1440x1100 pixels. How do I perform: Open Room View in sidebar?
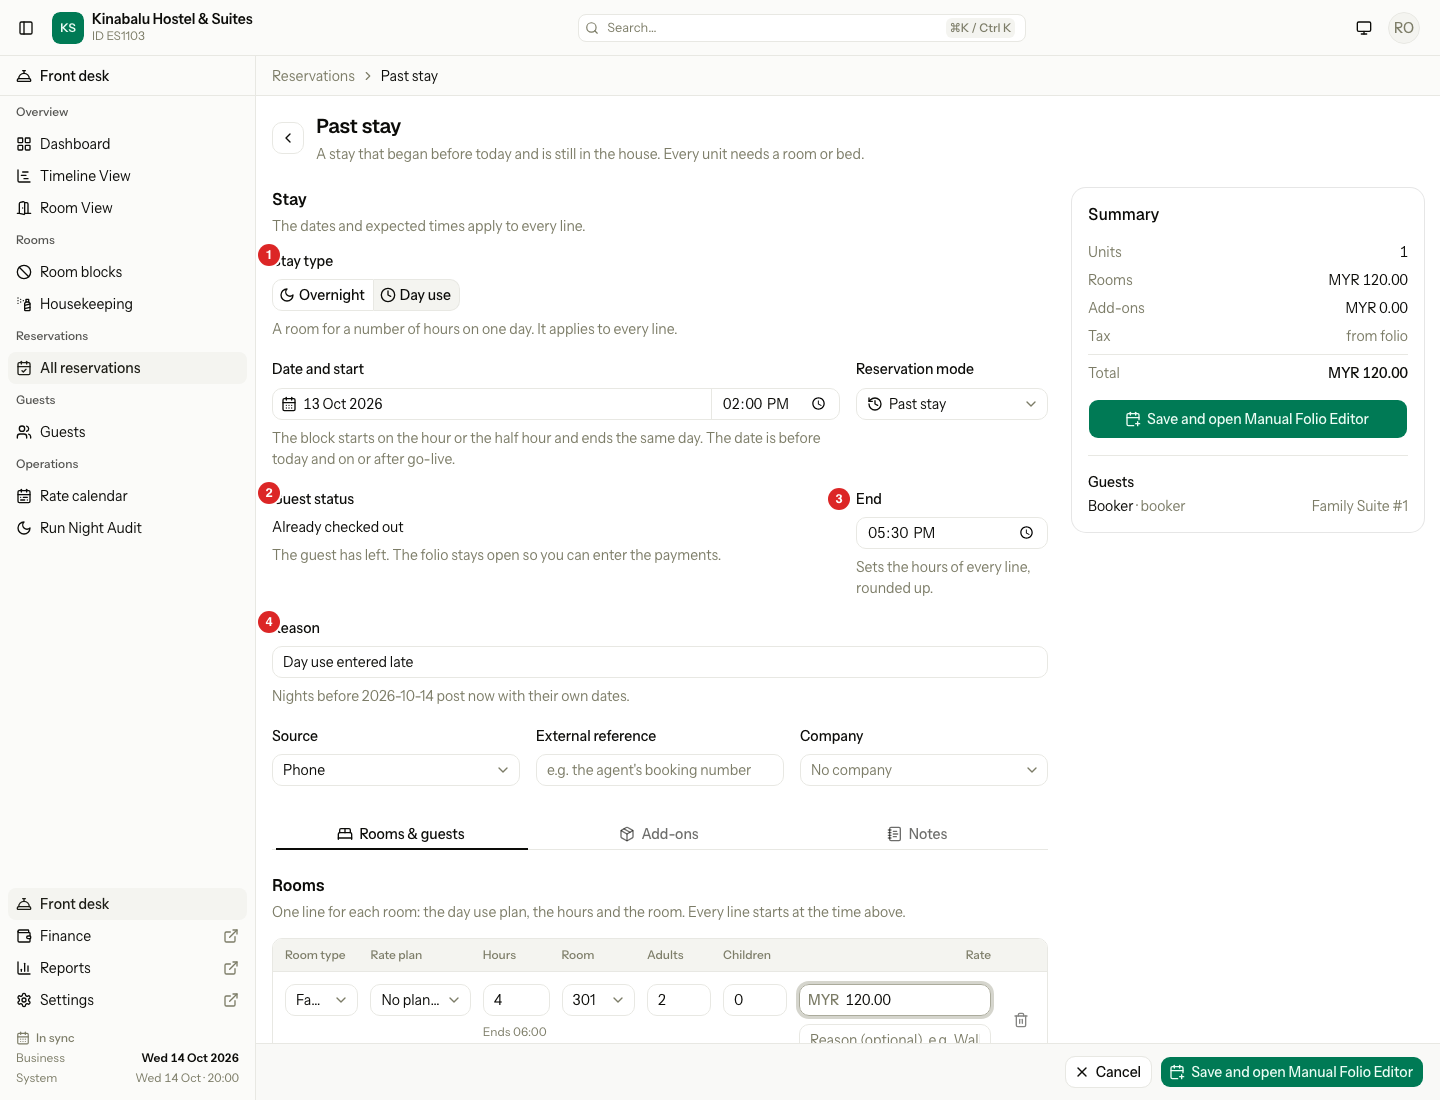[x=127, y=208]
